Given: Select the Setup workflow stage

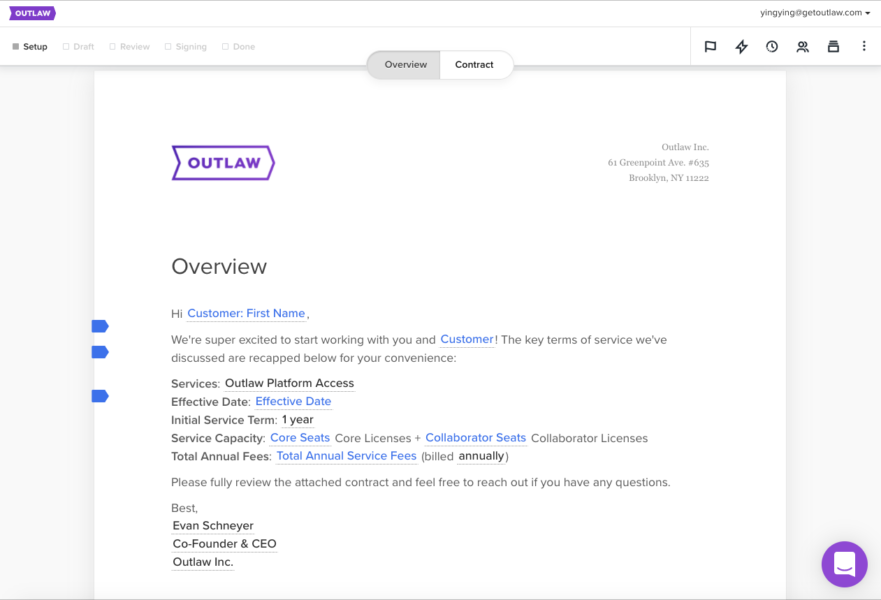Looking at the screenshot, I should (x=30, y=47).
